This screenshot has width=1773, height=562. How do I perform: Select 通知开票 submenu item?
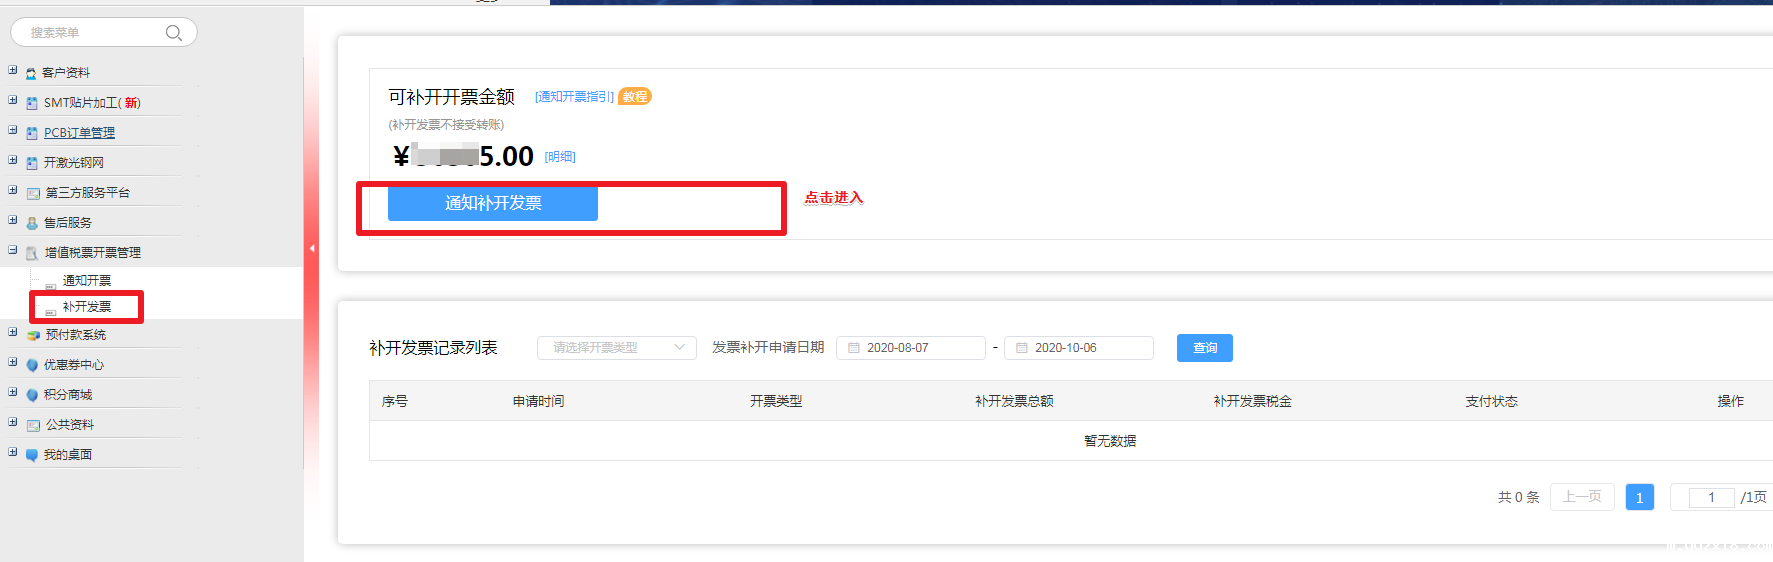pyautogui.click(x=87, y=281)
